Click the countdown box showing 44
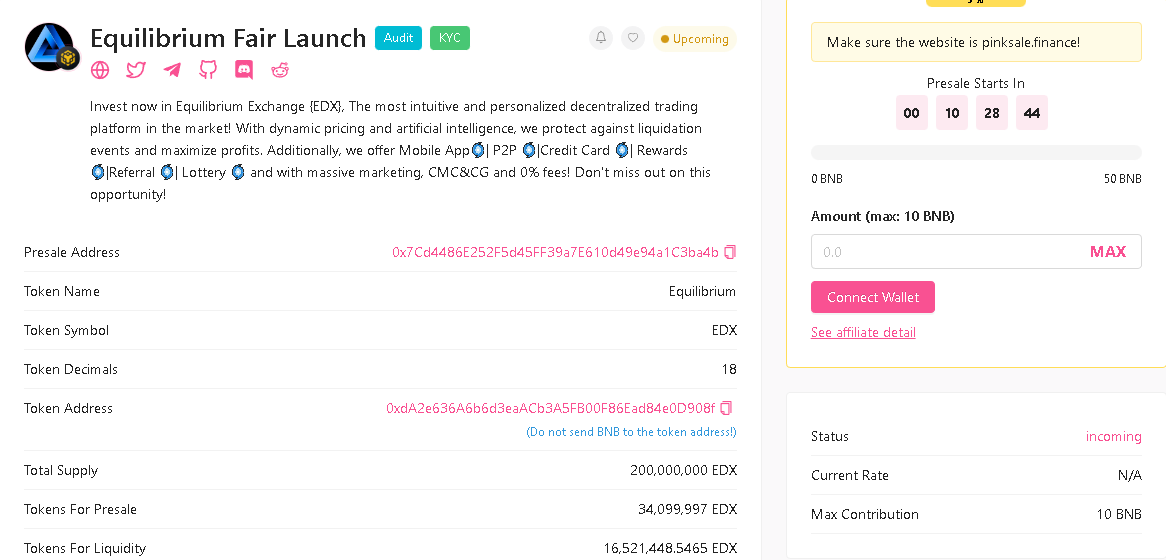Image resolution: width=1166 pixels, height=560 pixels. pyautogui.click(x=1031, y=113)
